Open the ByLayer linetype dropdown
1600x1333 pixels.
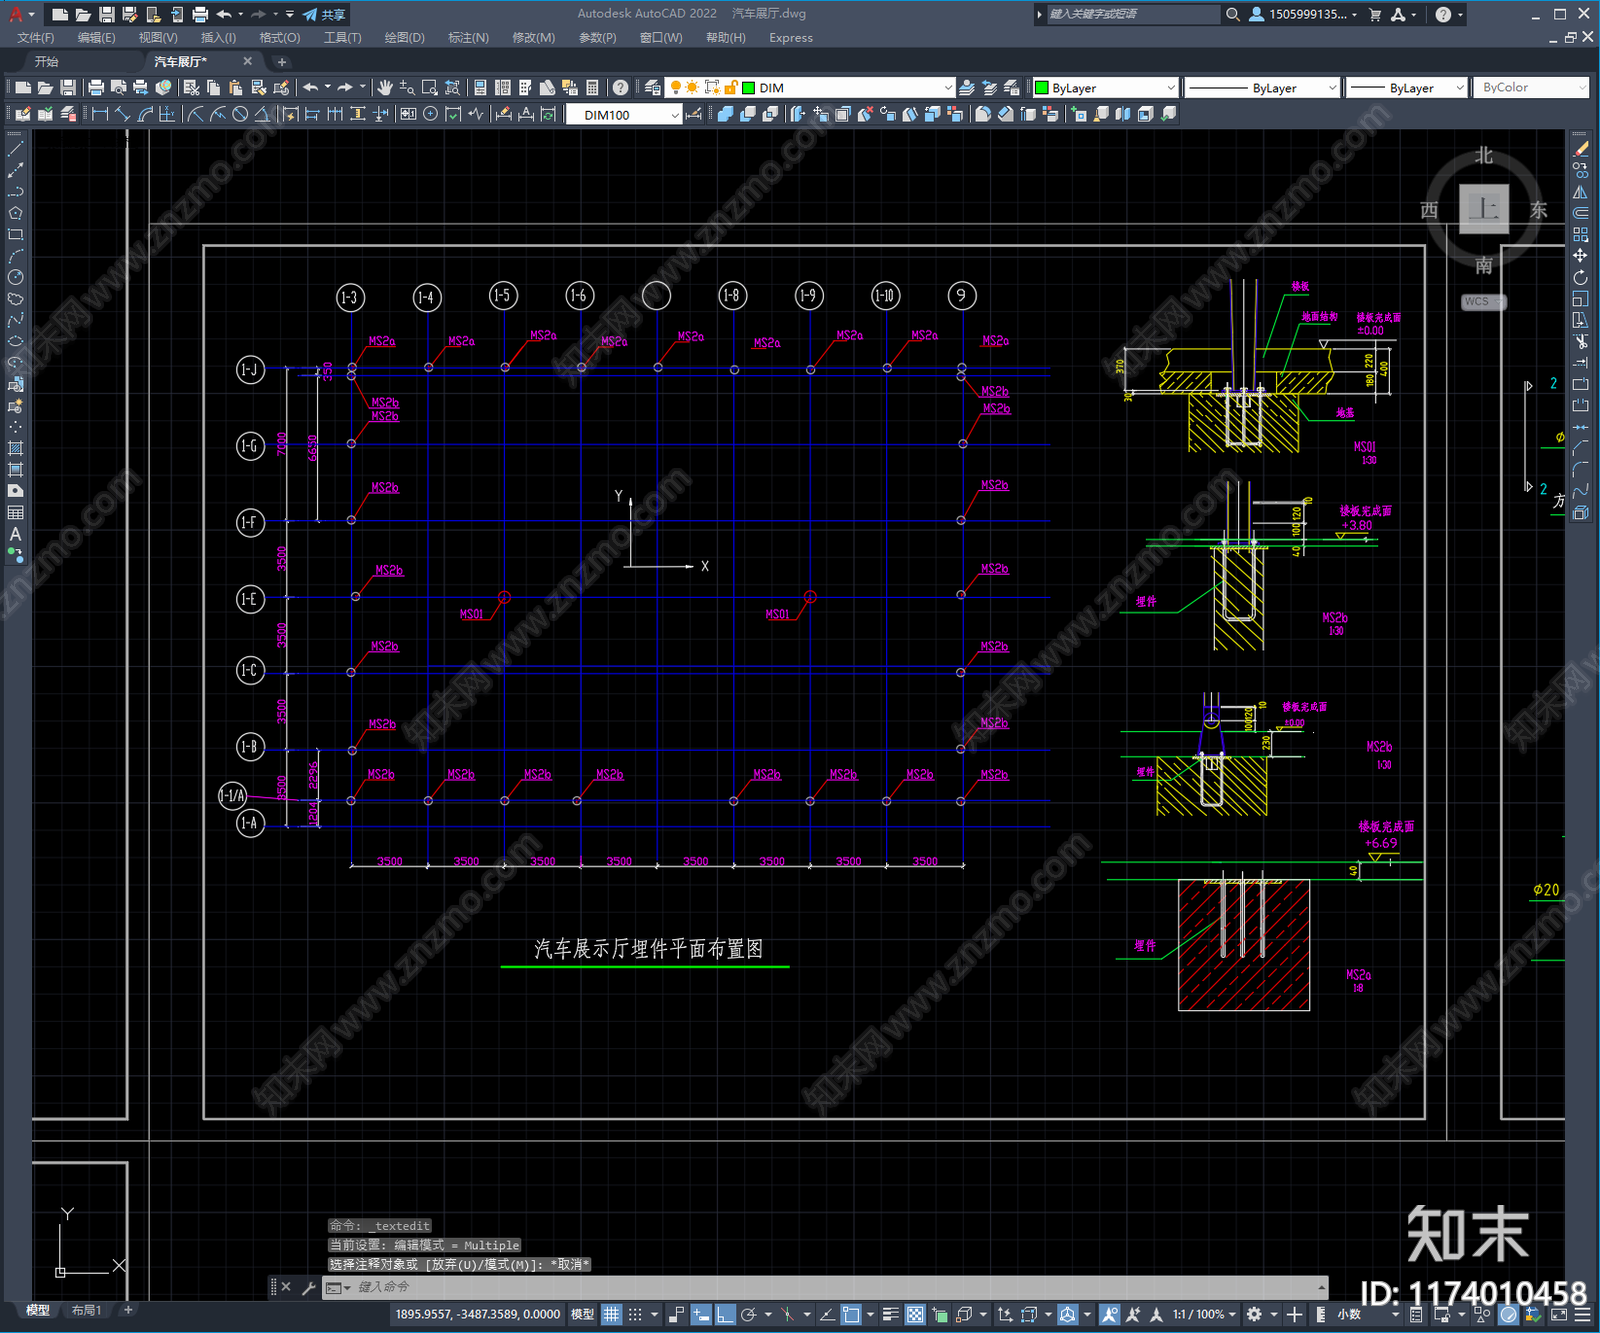1261,88
